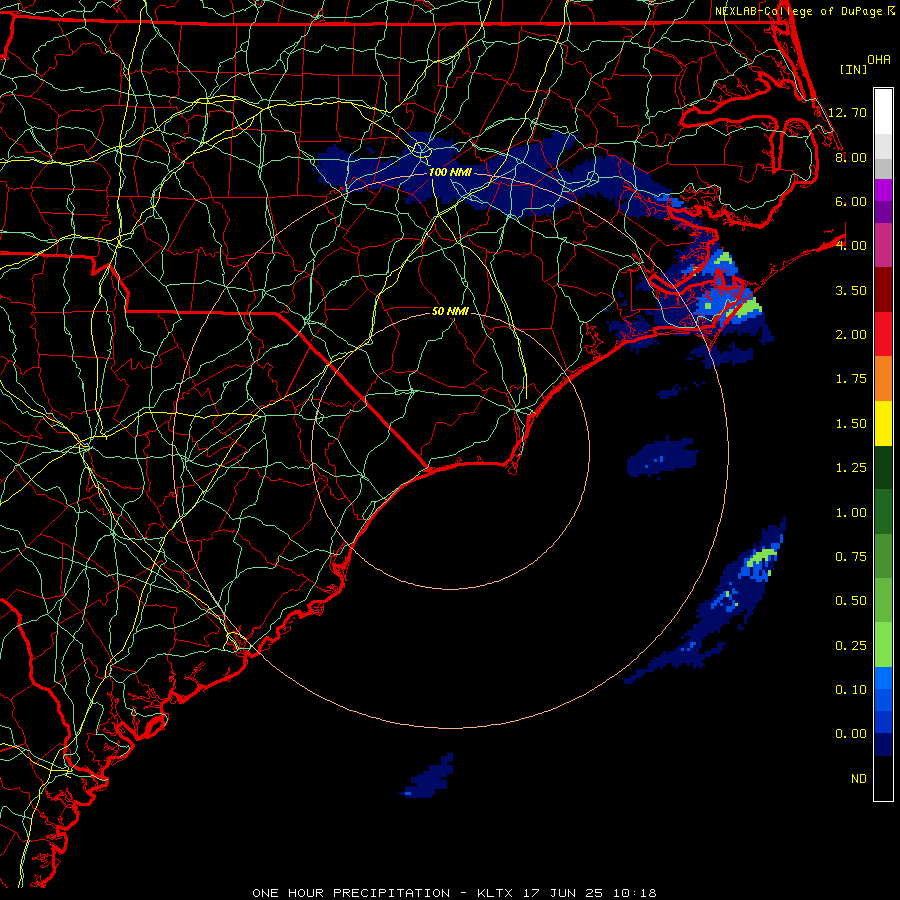Click the 8.00 legend value
900x900 pixels.
[x=851, y=157]
